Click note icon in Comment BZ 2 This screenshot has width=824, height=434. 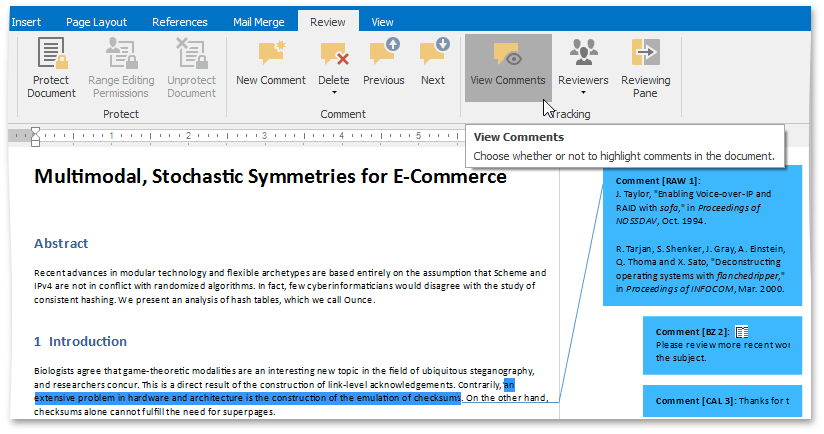click(742, 332)
